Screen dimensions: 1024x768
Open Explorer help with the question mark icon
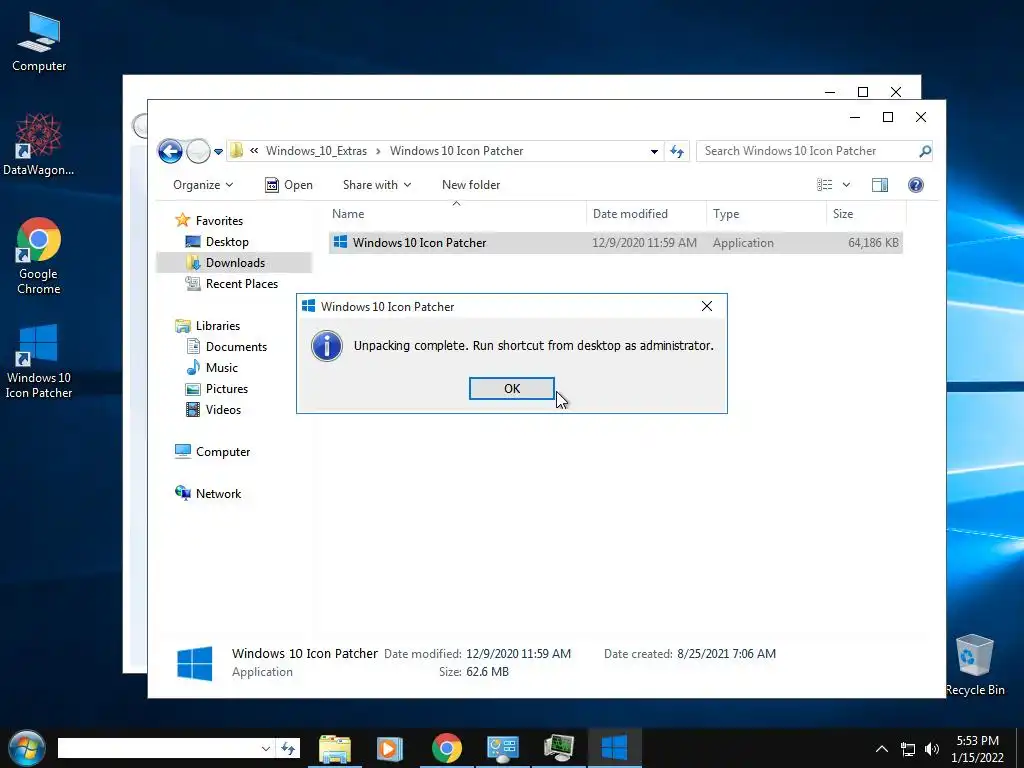916,185
